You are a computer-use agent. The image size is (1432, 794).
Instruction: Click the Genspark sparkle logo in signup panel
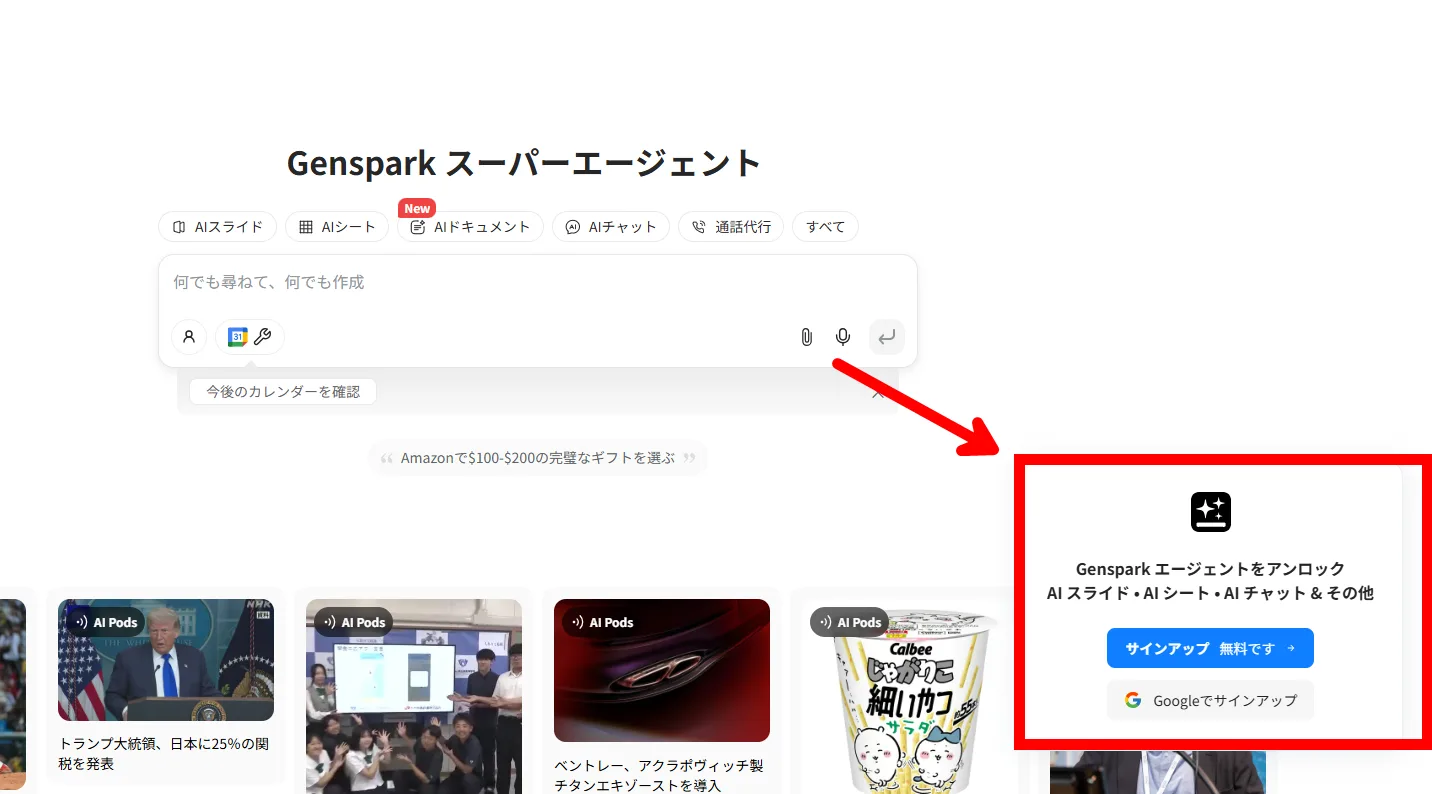coord(1210,512)
